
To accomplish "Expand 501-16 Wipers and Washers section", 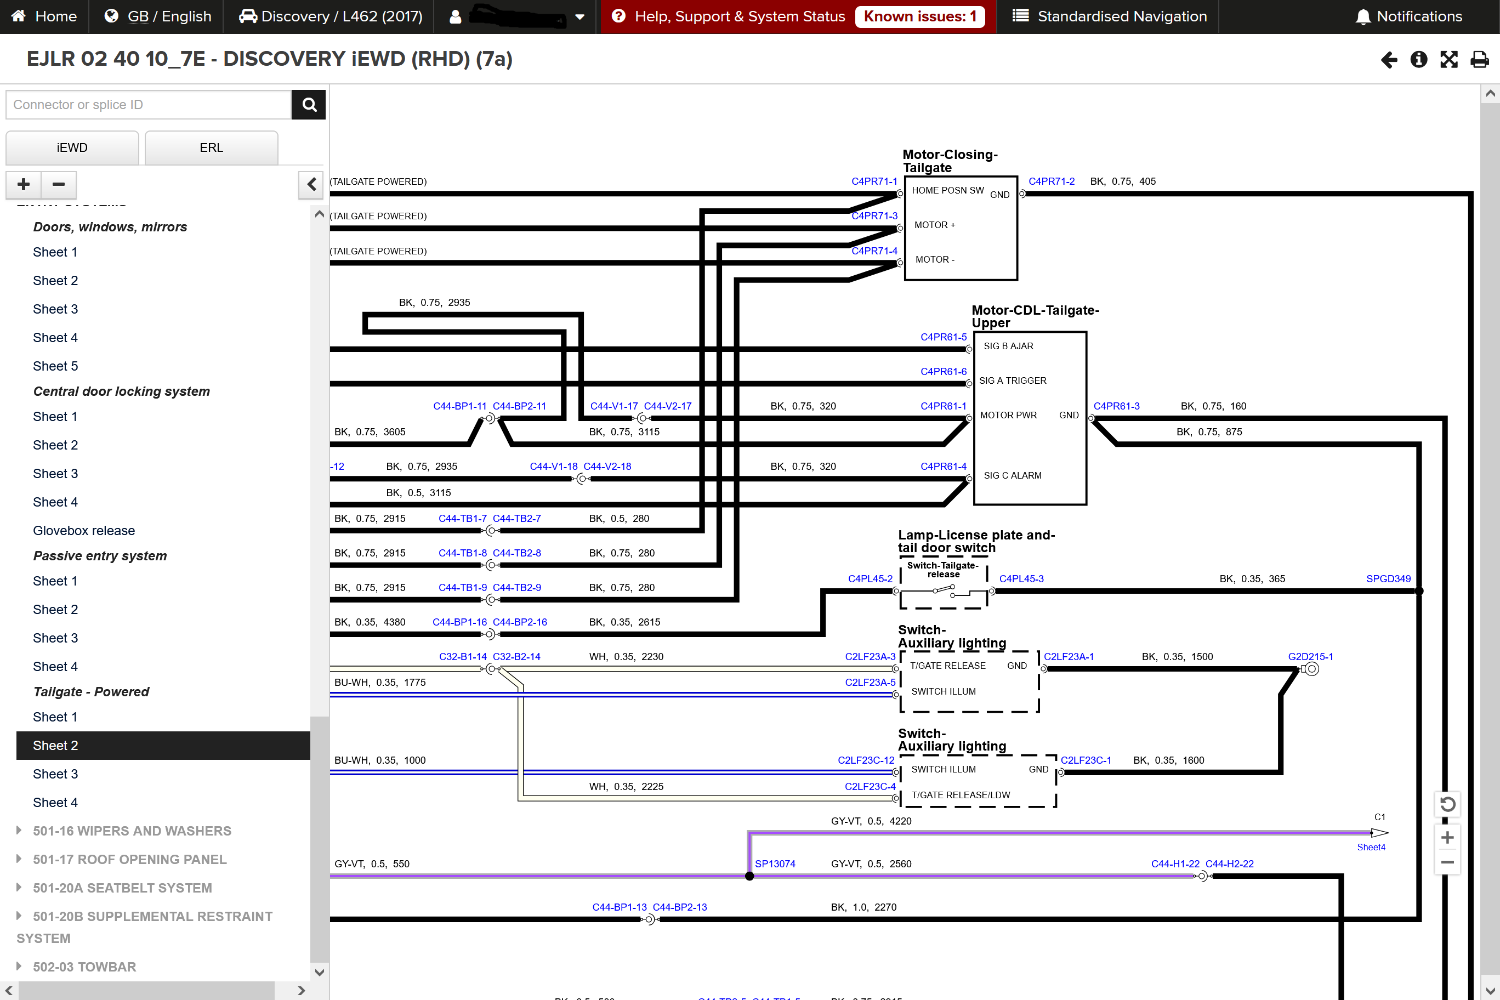I will click(131, 831).
